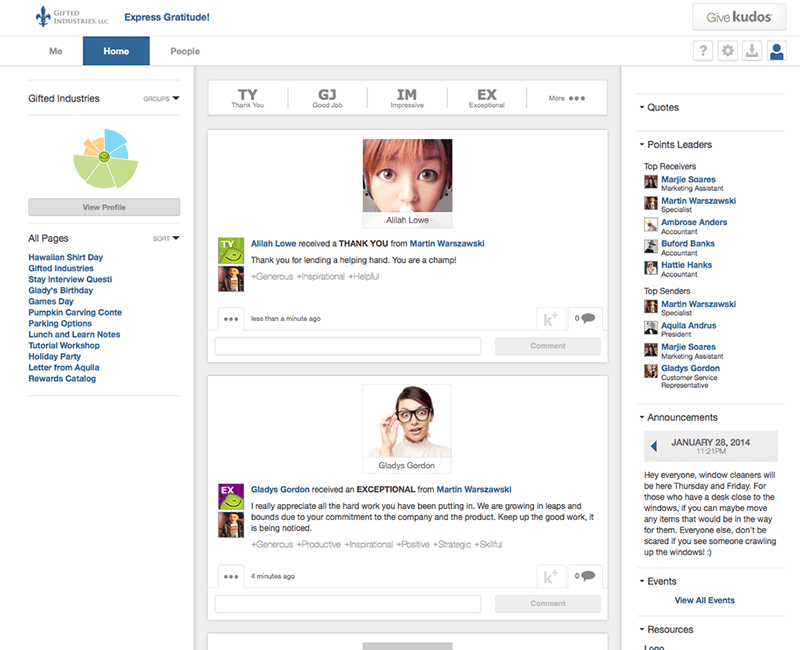This screenshot has width=800, height=650.
Task: Click Hattie Hanks avatar icon
Action: (651, 268)
